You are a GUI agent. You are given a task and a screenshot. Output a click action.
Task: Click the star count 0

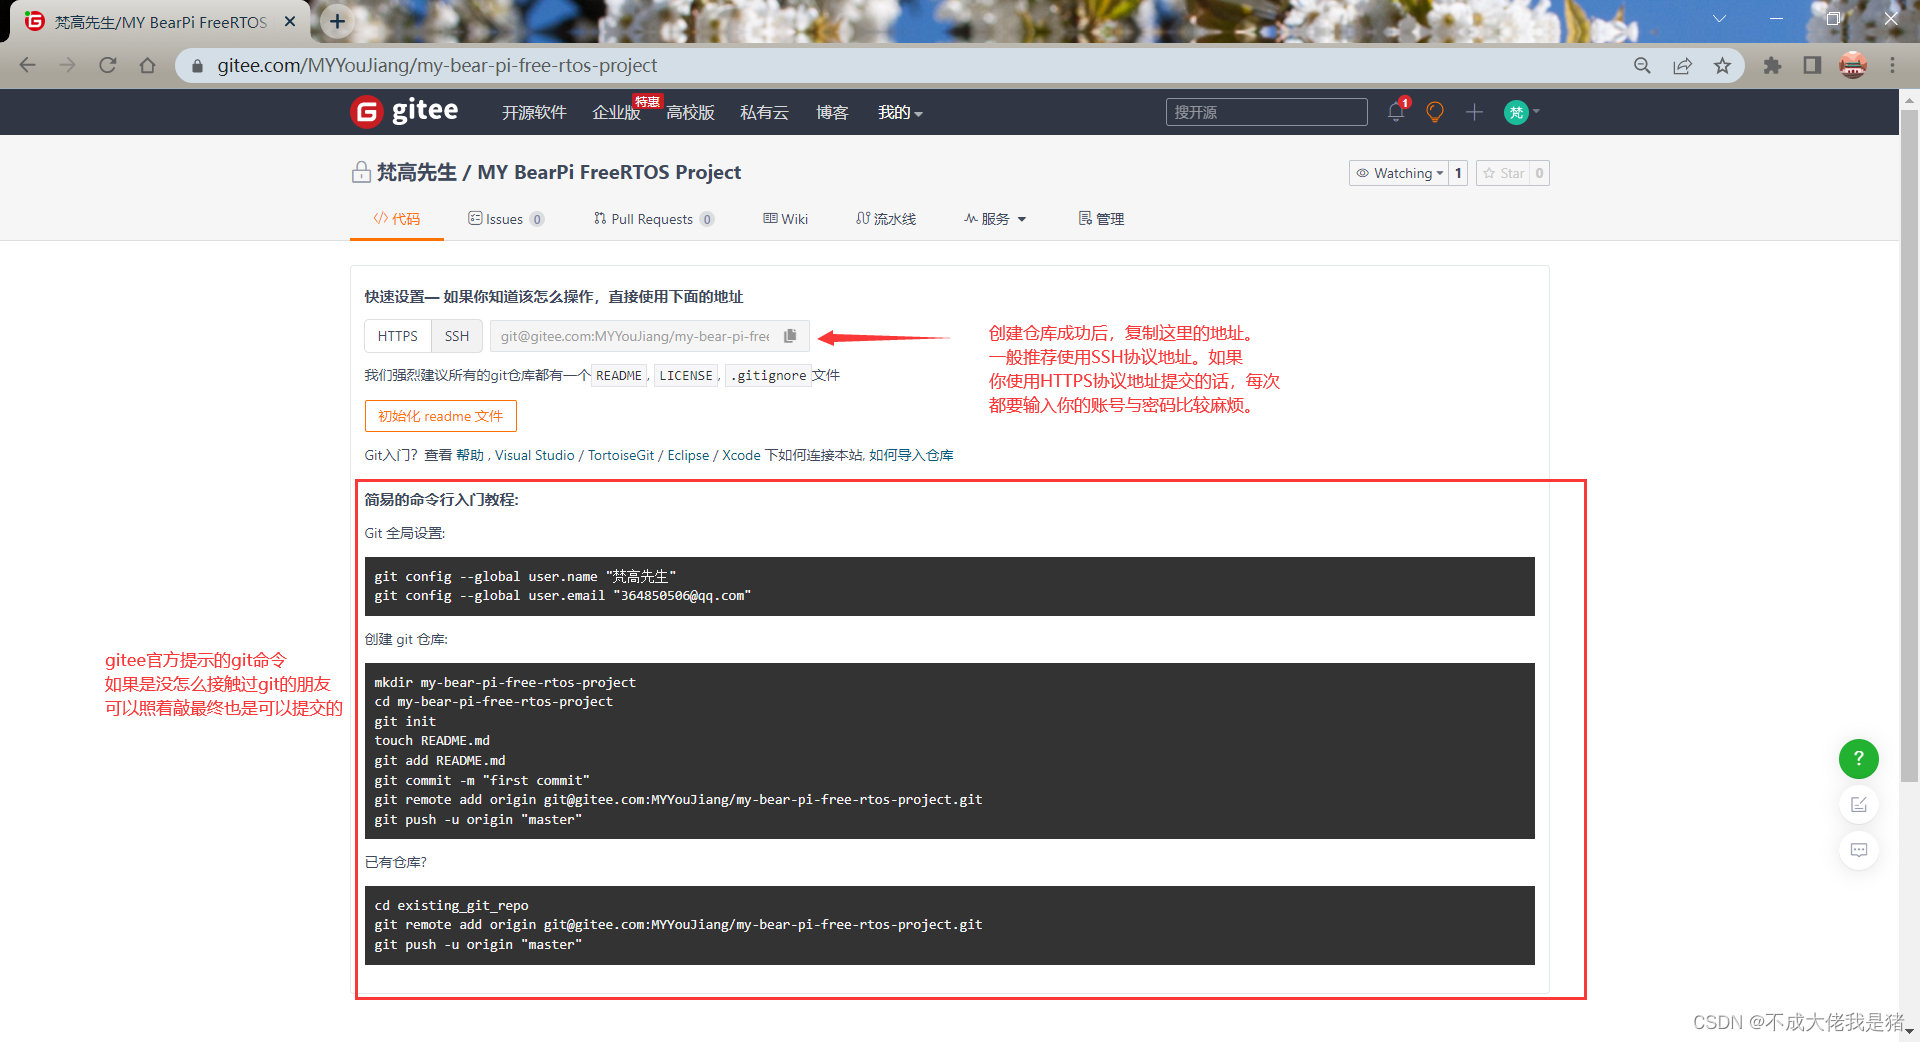point(1539,173)
